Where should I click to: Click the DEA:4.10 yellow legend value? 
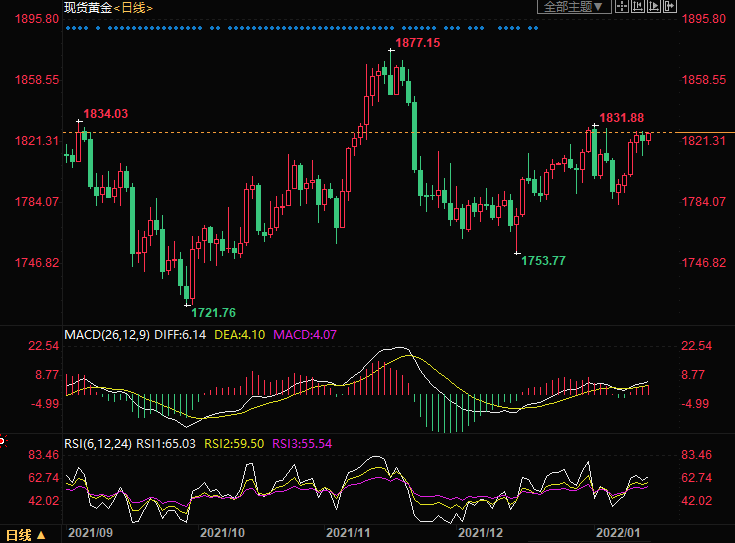pos(239,334)
